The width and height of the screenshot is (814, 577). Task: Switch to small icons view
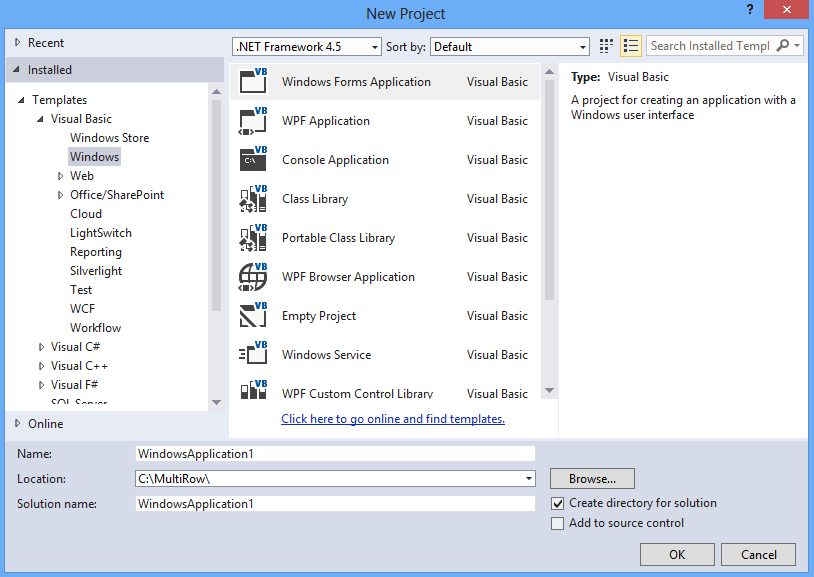[x=606, y=46]
